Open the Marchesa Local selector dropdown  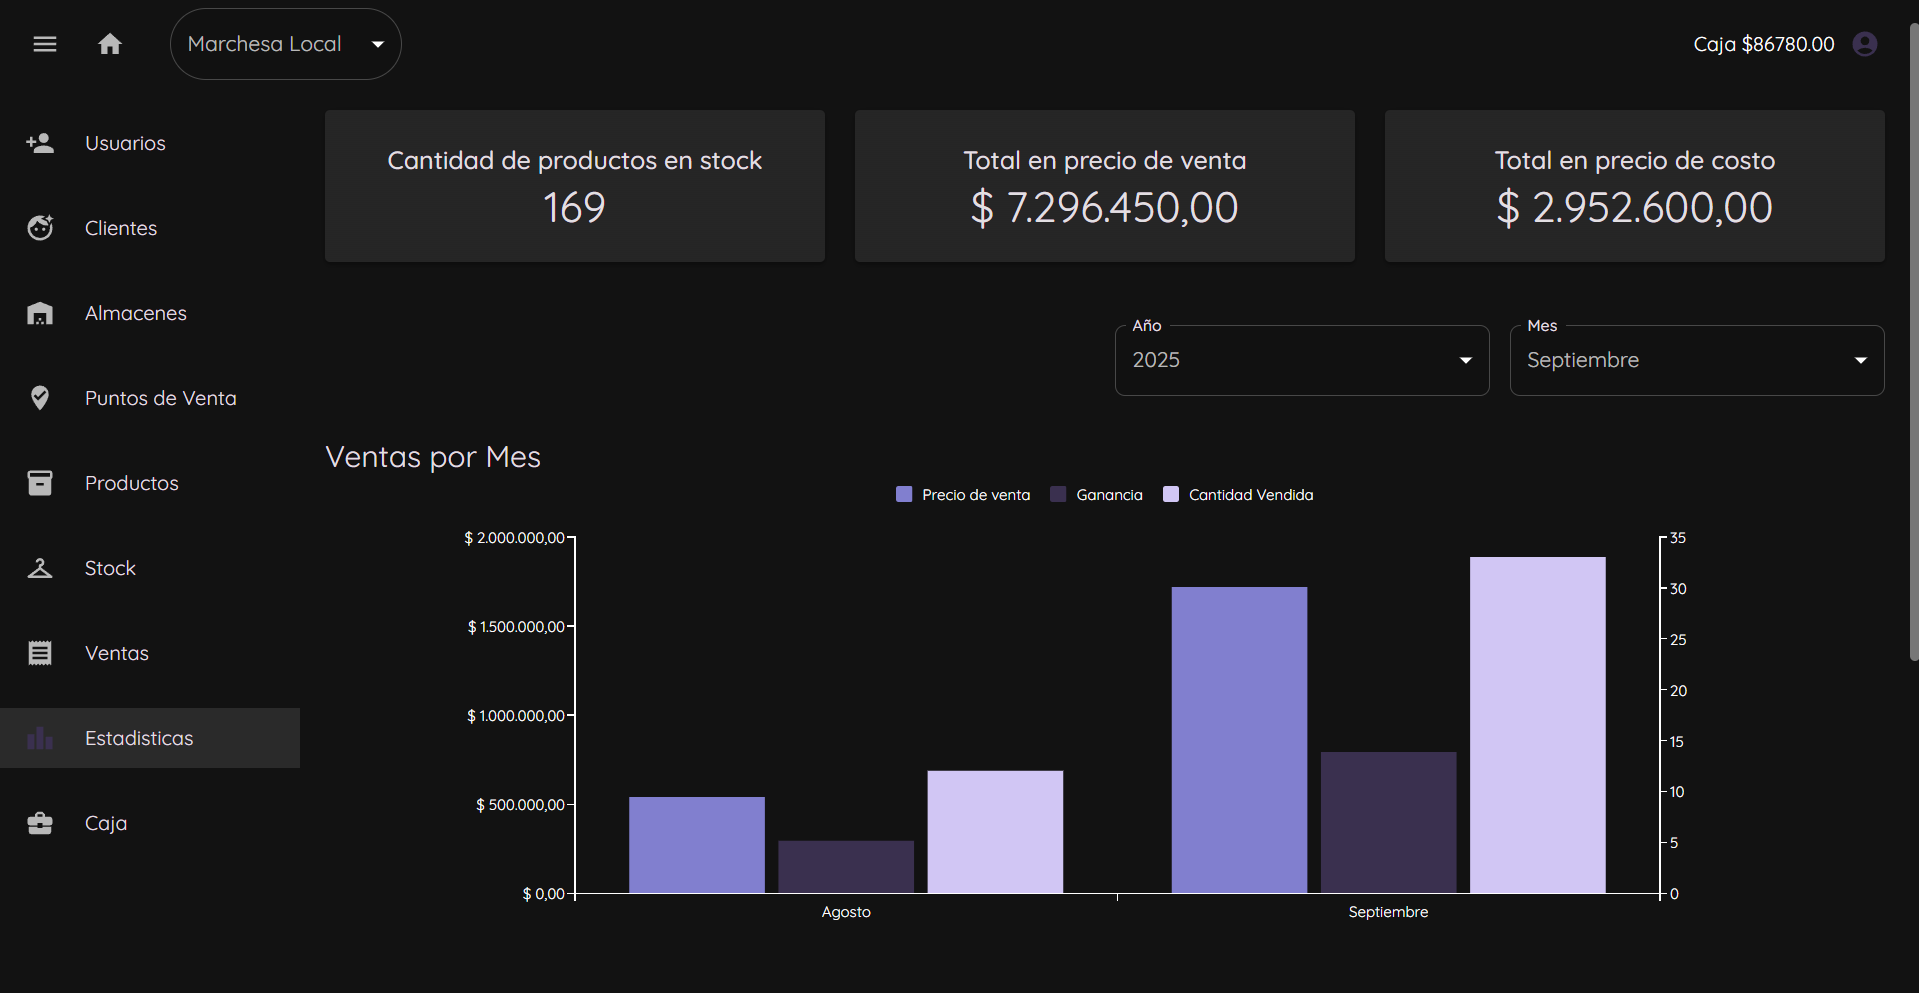tap(285, 44)
